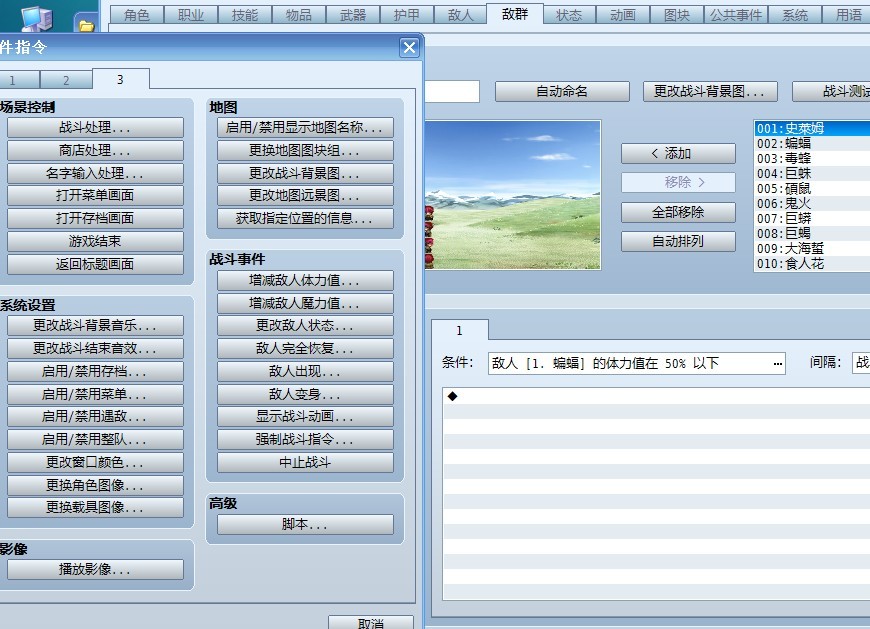Open the 职业 database tab
The image size is (870, 629).
191,15
